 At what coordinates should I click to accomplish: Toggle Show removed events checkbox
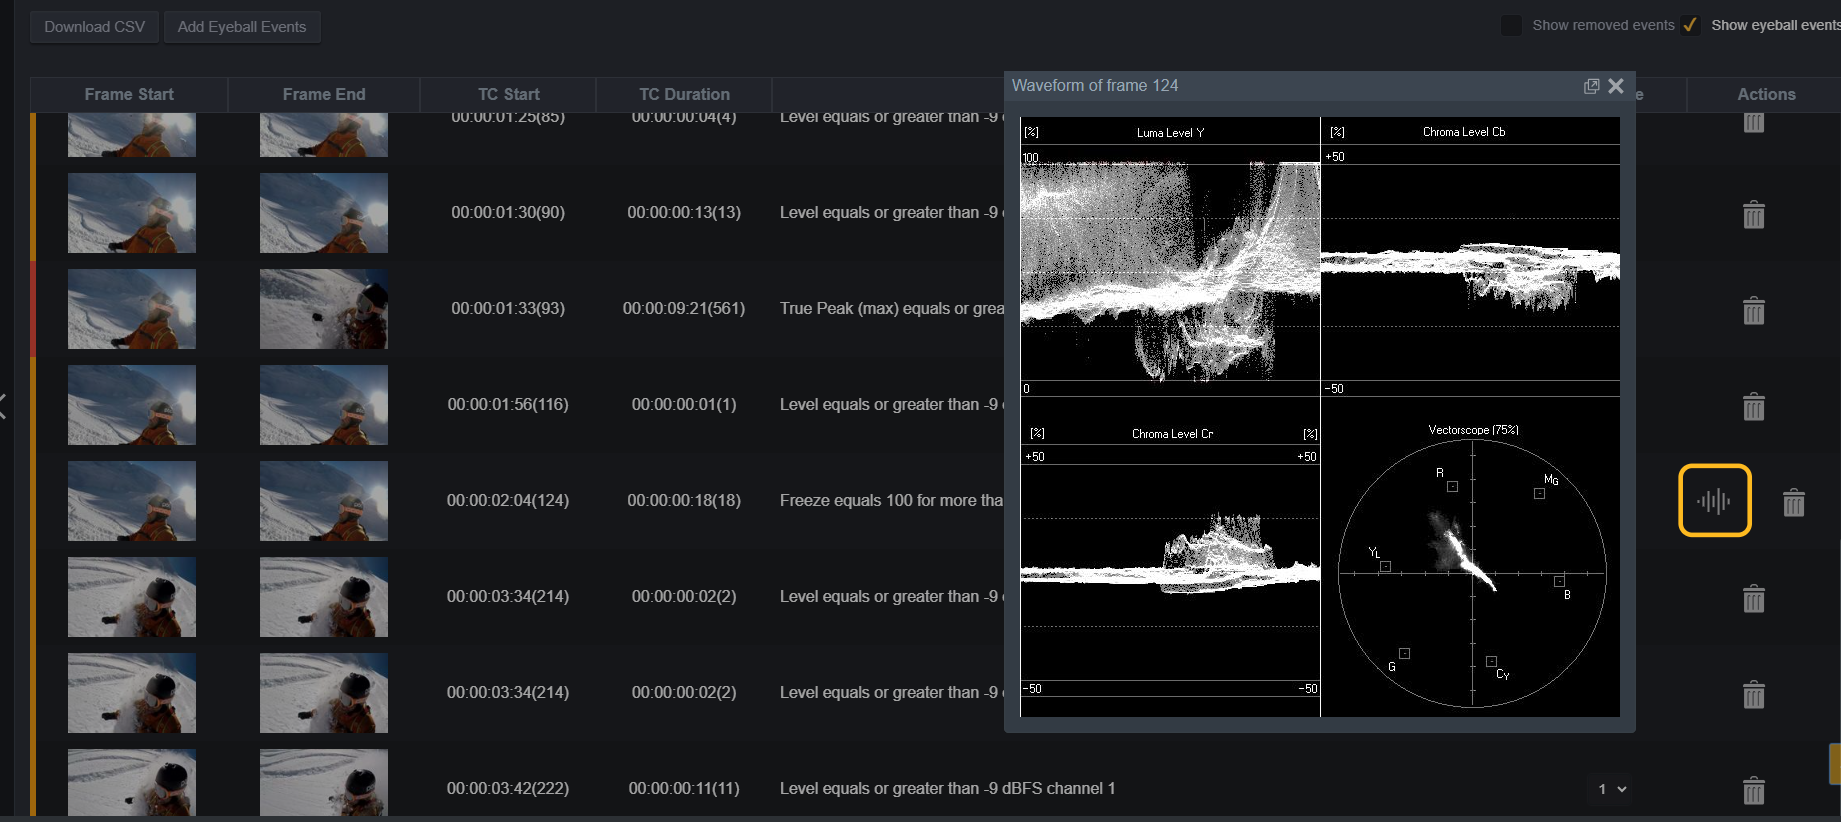[1512, 25]
